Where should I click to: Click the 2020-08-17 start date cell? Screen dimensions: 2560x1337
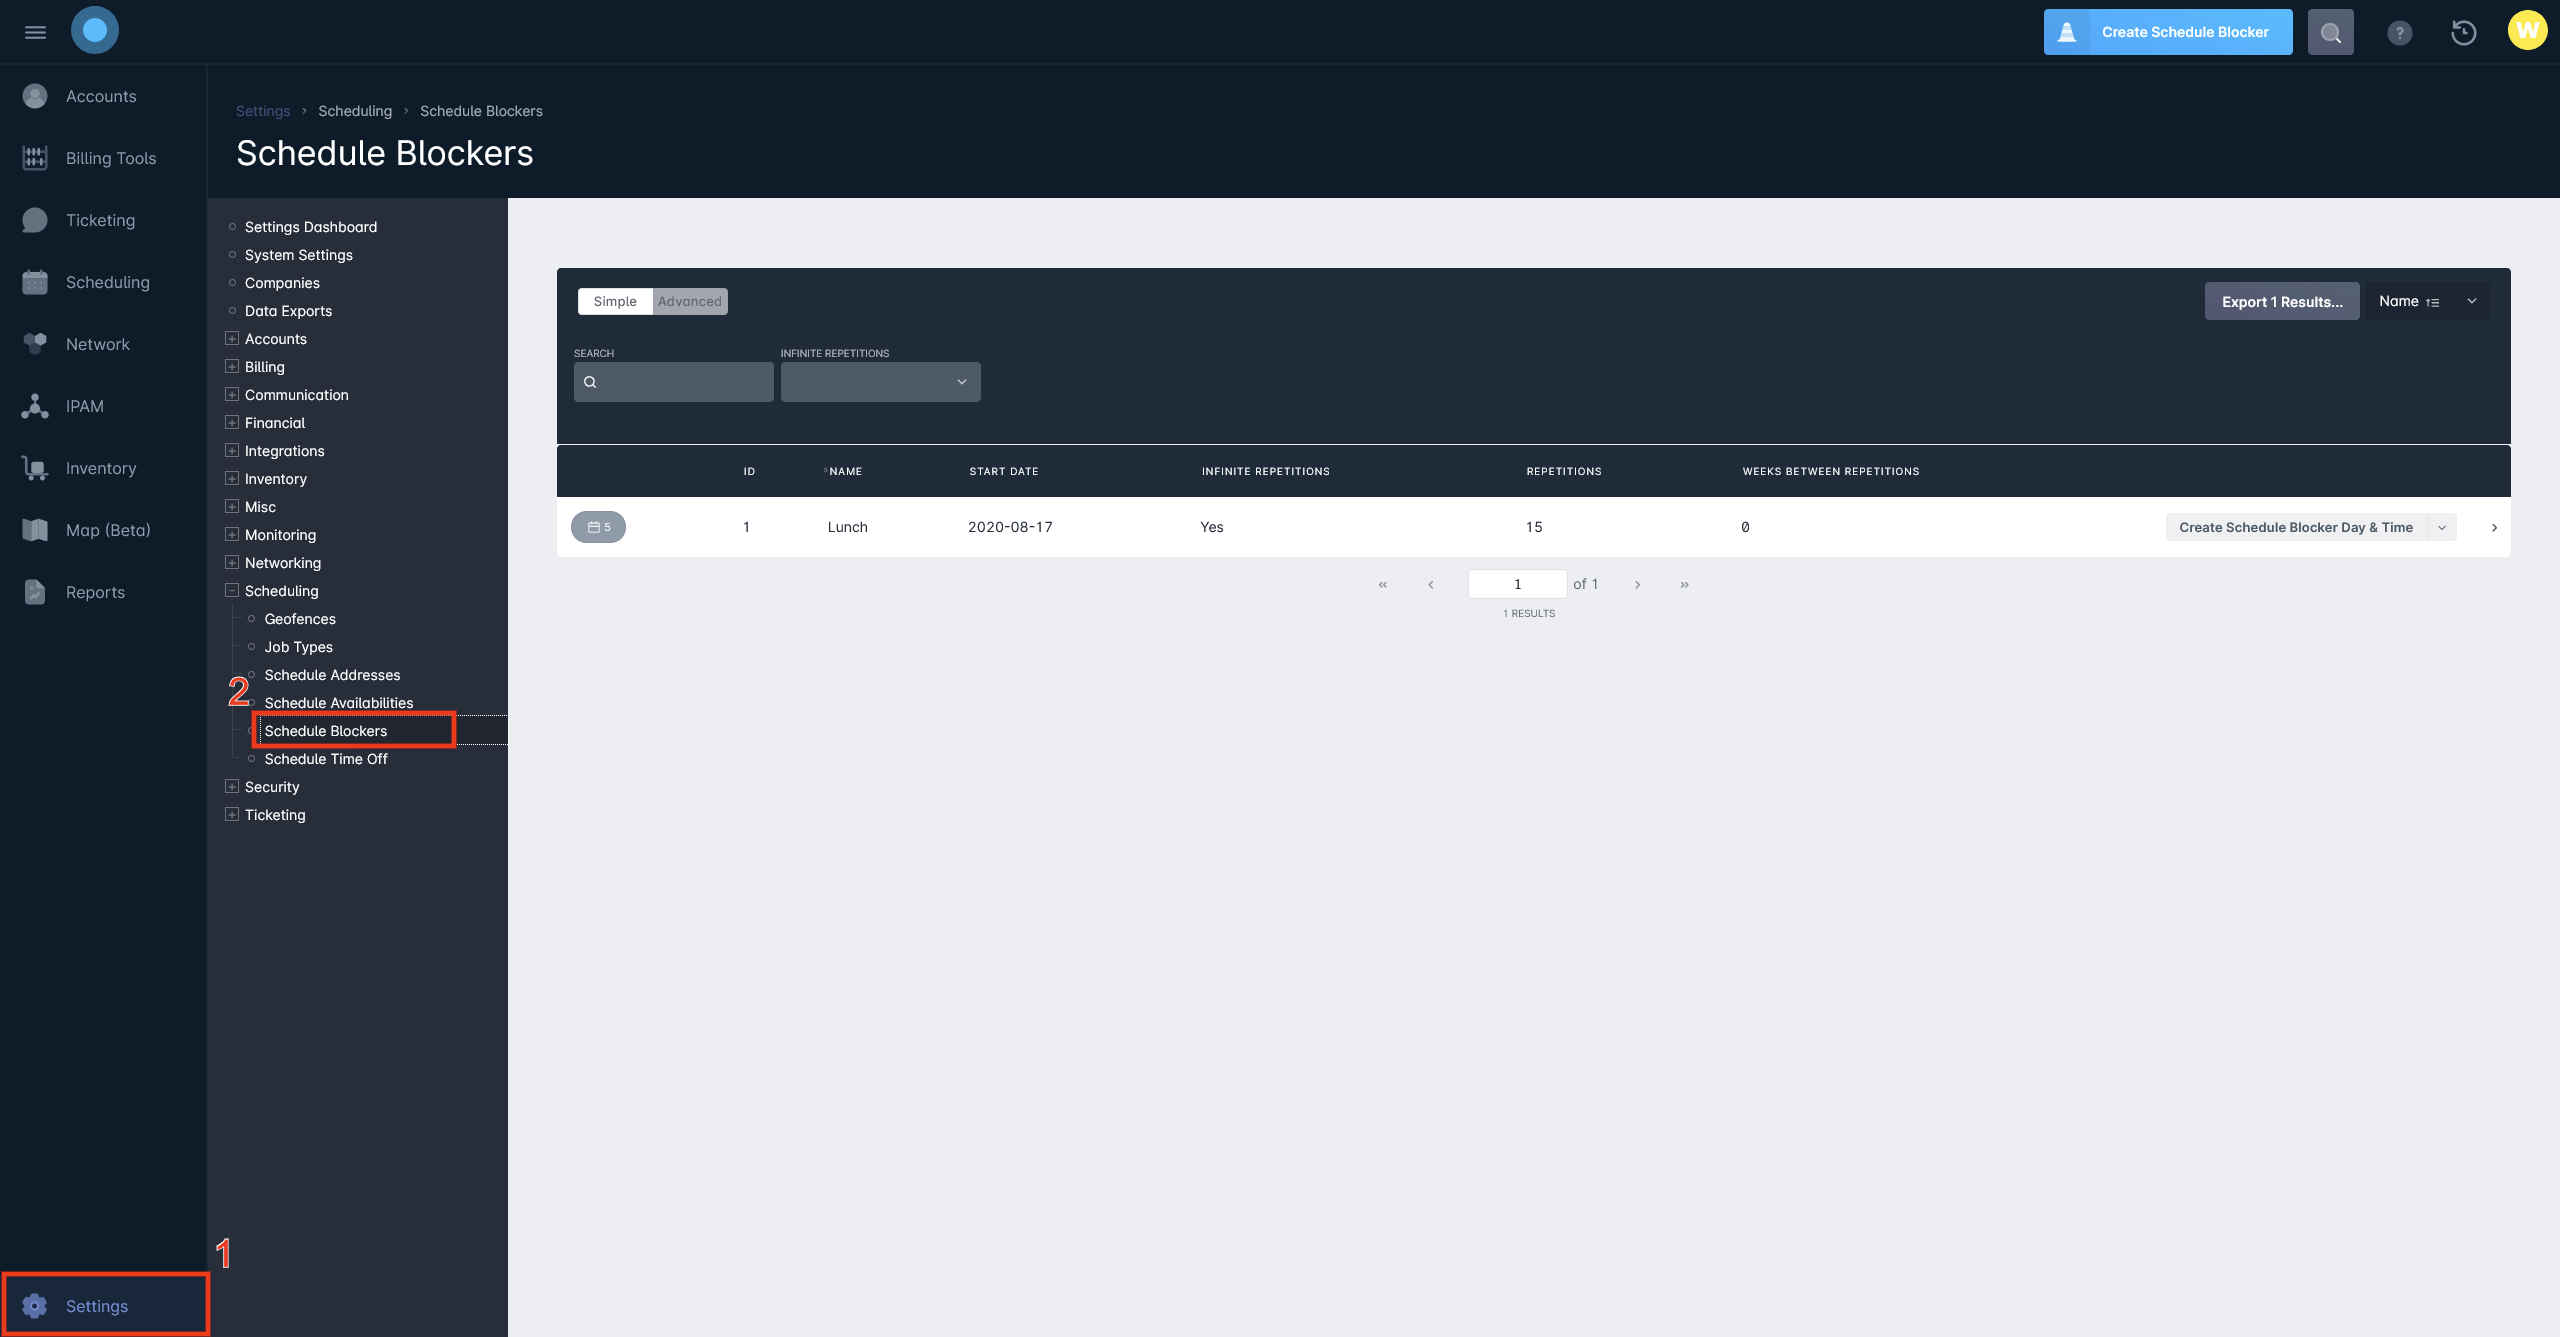tap(1010, 527)
